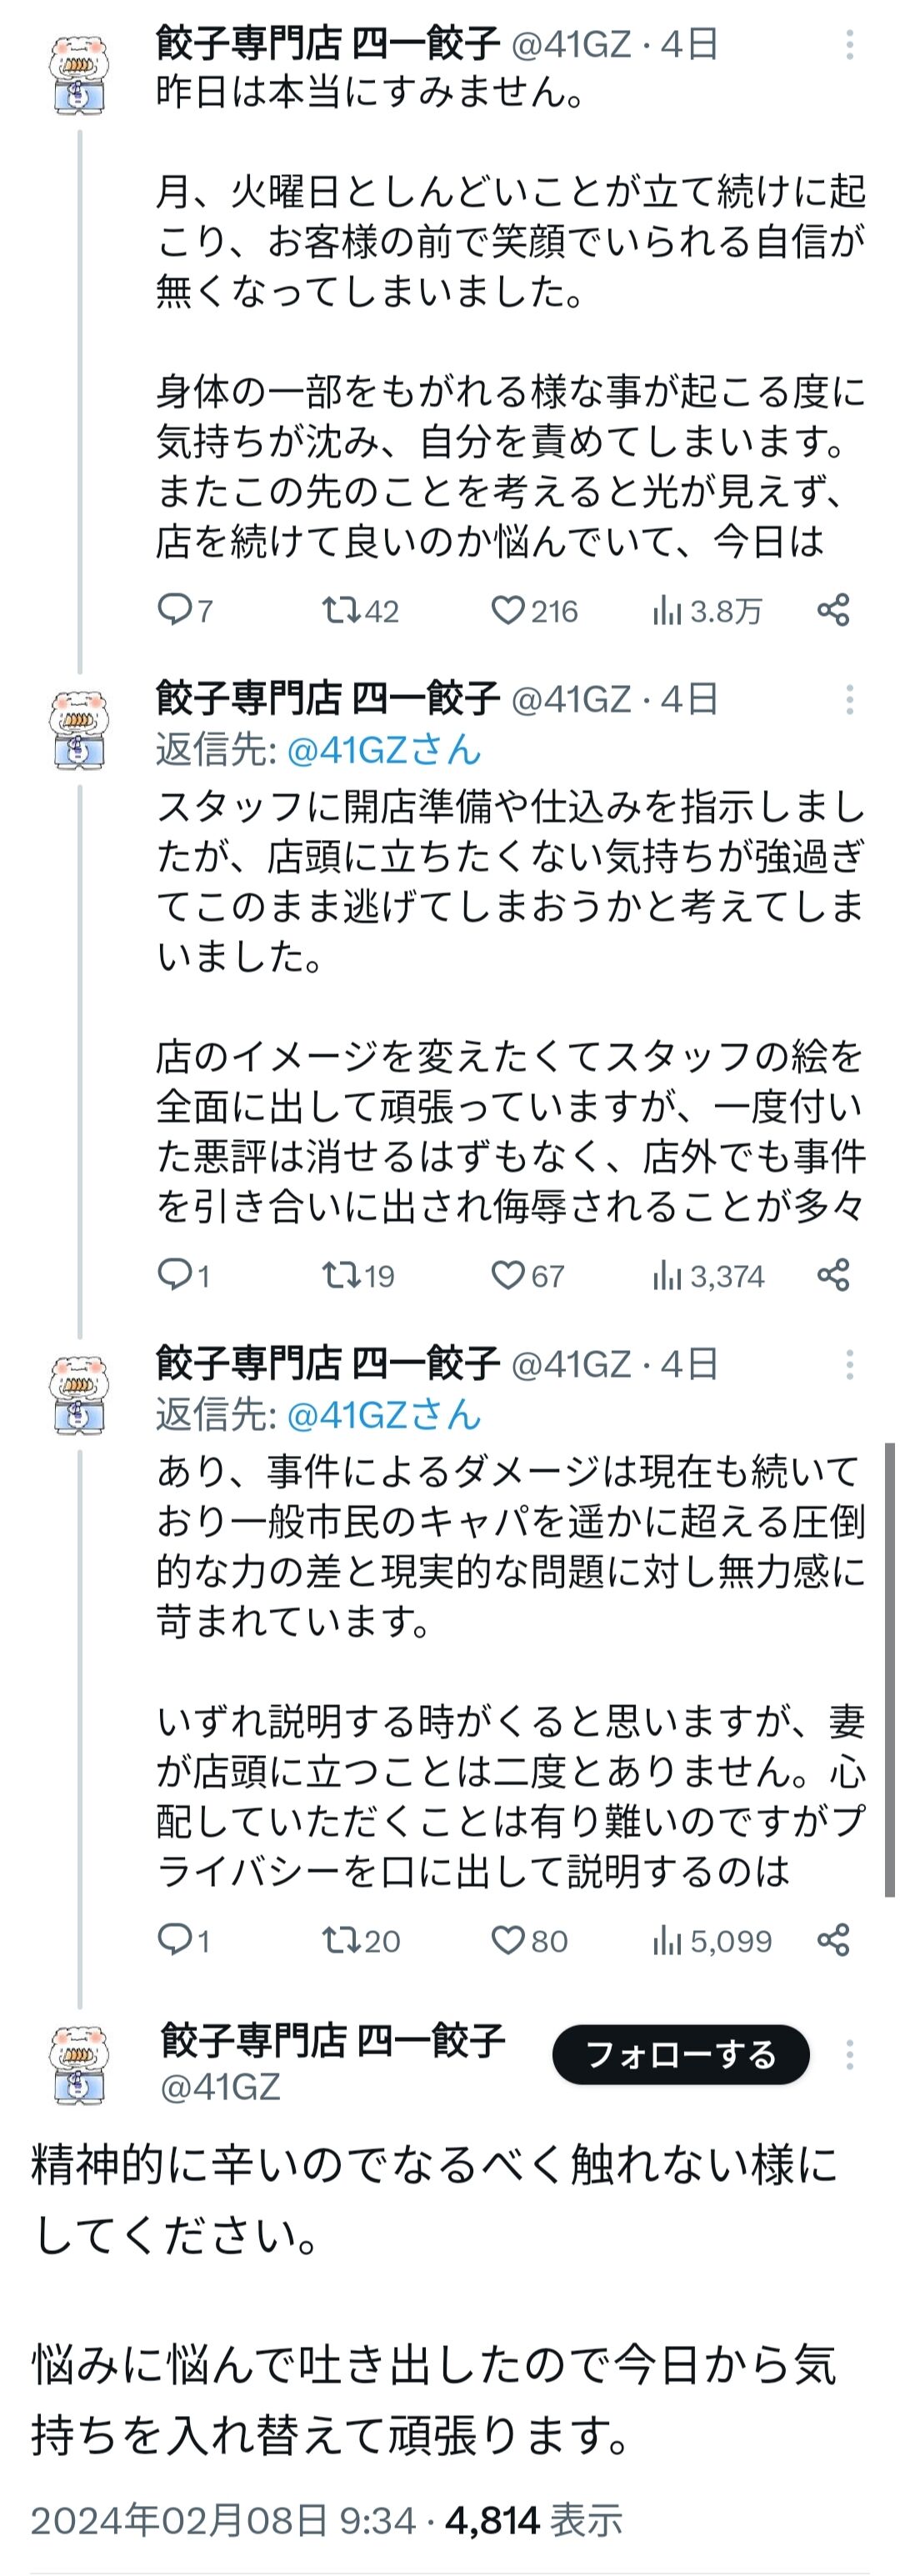Click the scrollbar on the right edge
This screenshot has height=2576, width=900.
(x=889, y=1669)
